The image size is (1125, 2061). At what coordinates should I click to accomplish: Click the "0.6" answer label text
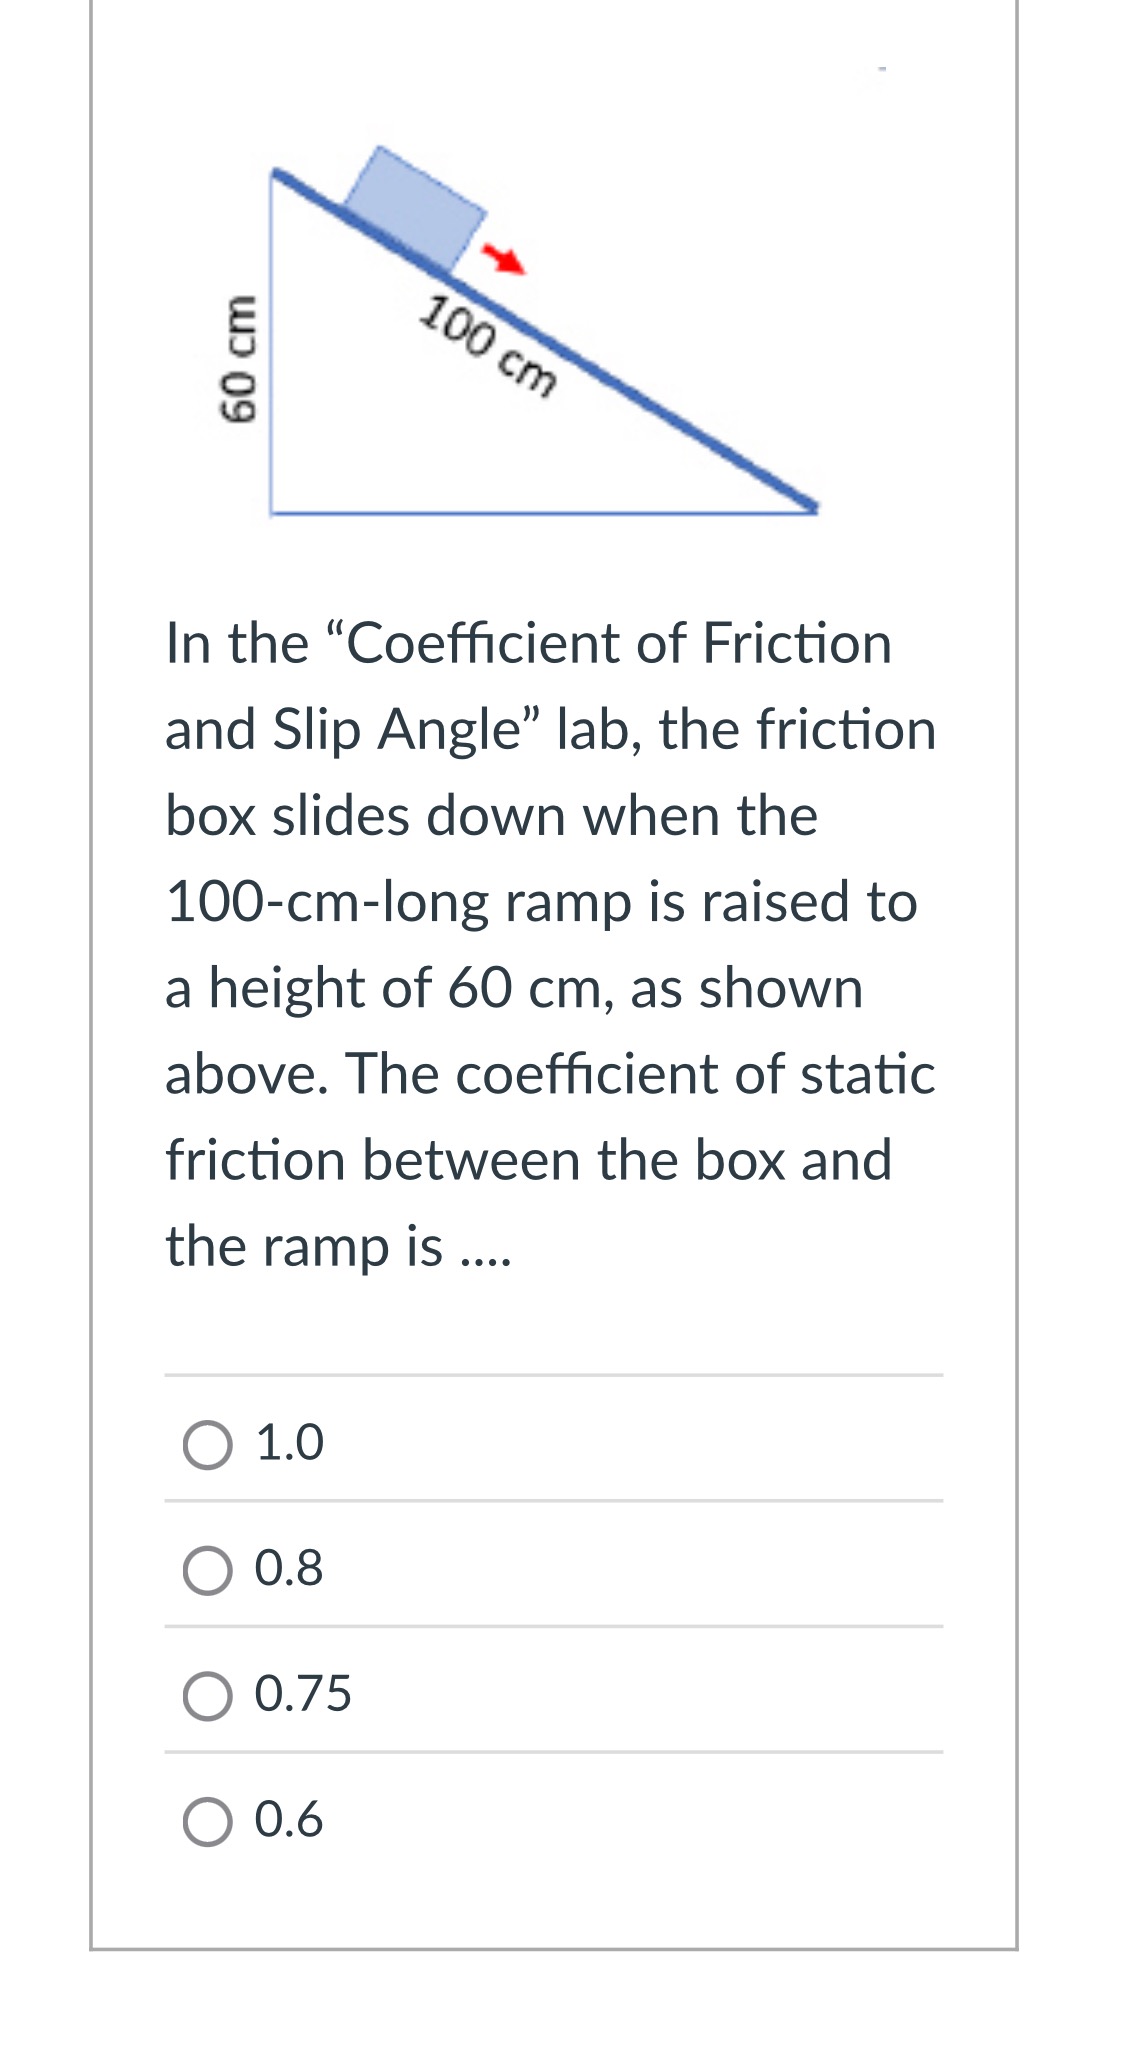pos(289,1820)
